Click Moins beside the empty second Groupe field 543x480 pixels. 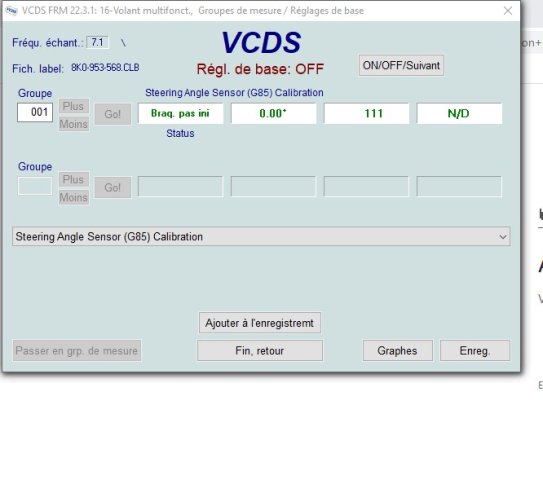click(74, 197)
